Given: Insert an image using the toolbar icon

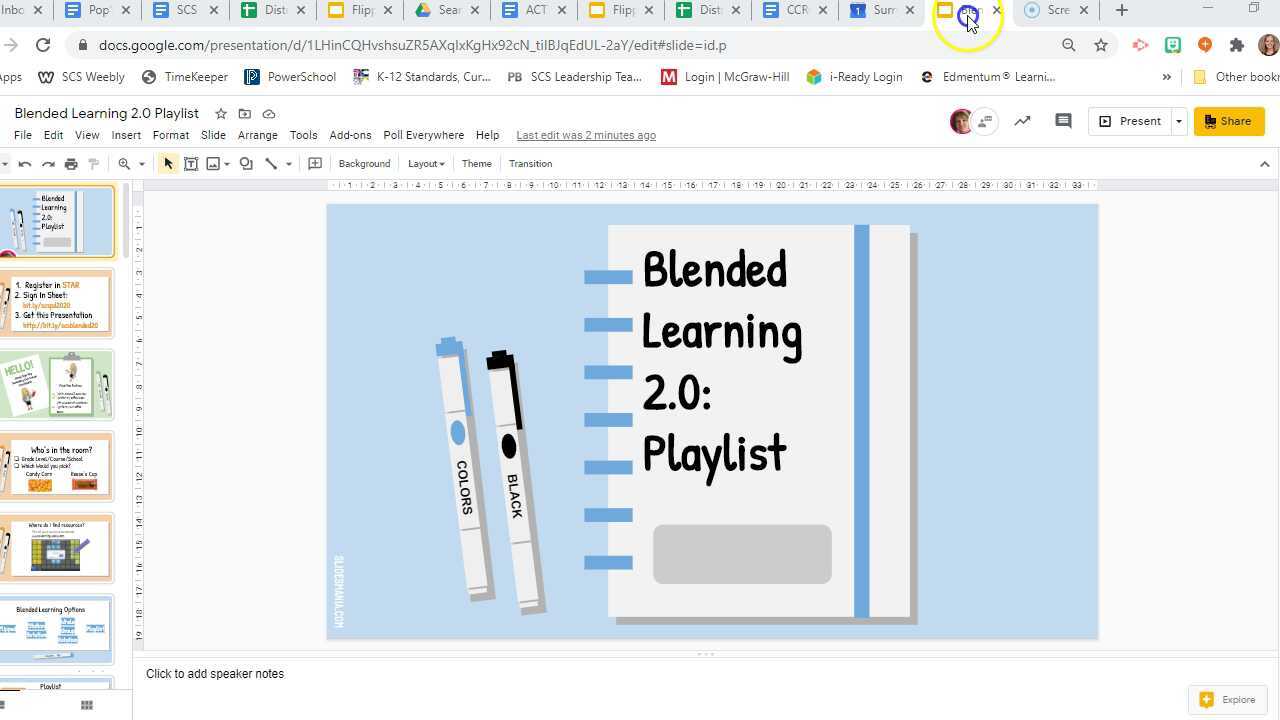Looking at the screenshot, I should pos(213,163).
